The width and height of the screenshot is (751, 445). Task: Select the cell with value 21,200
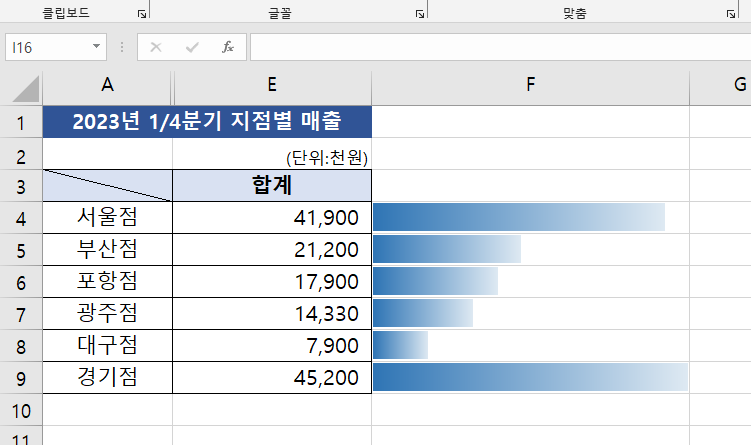pos(272,250)
